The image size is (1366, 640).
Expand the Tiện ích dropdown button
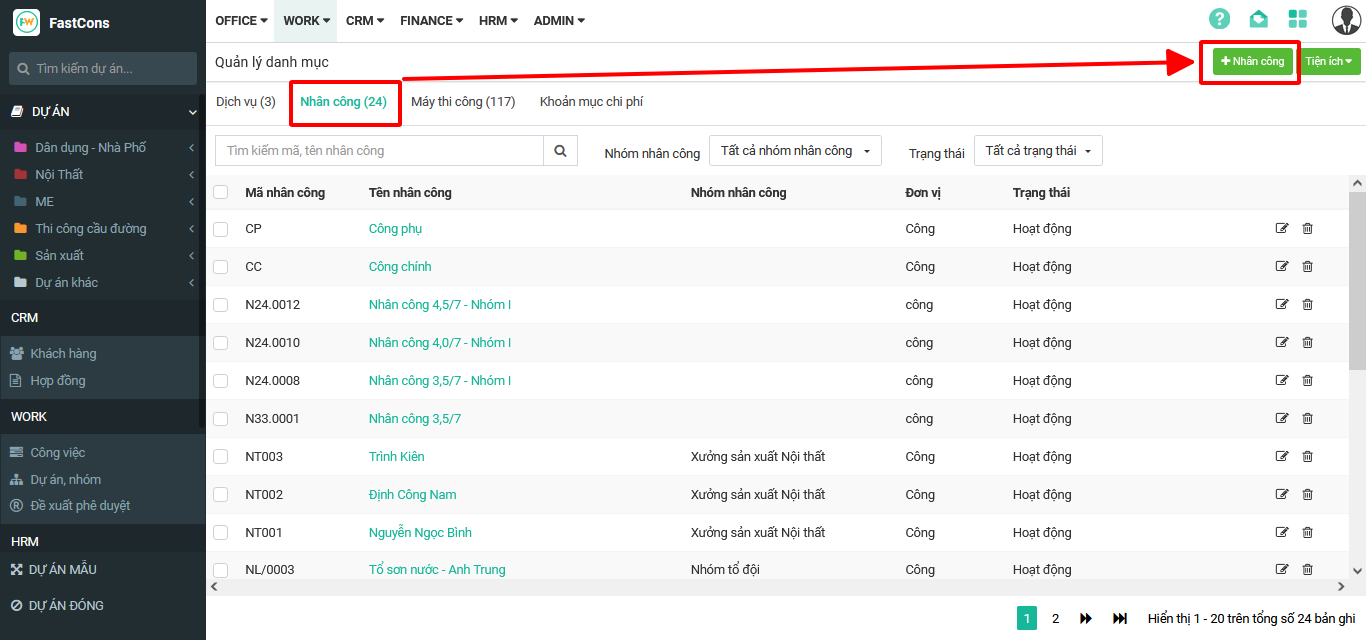(x=1329, y=61)
